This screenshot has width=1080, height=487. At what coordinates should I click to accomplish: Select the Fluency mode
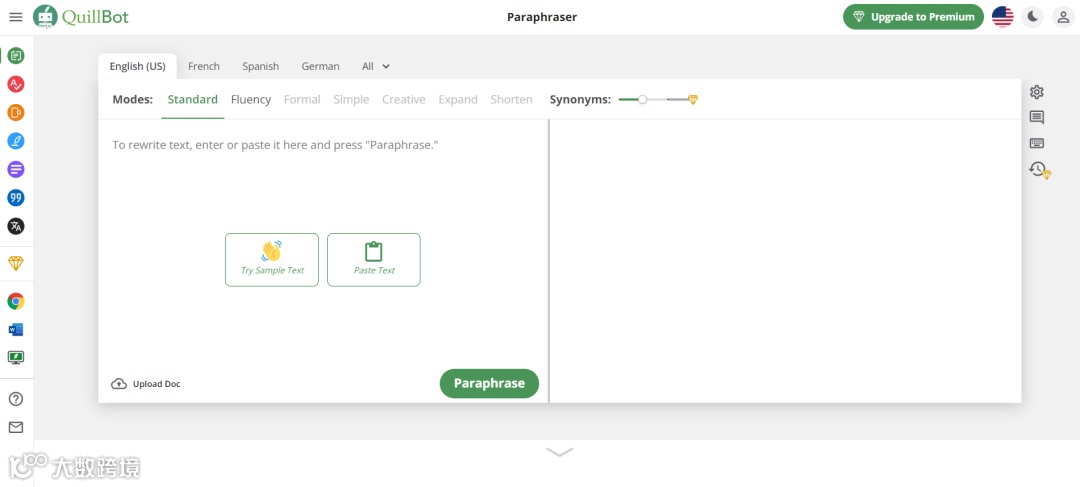coord(251,99)
